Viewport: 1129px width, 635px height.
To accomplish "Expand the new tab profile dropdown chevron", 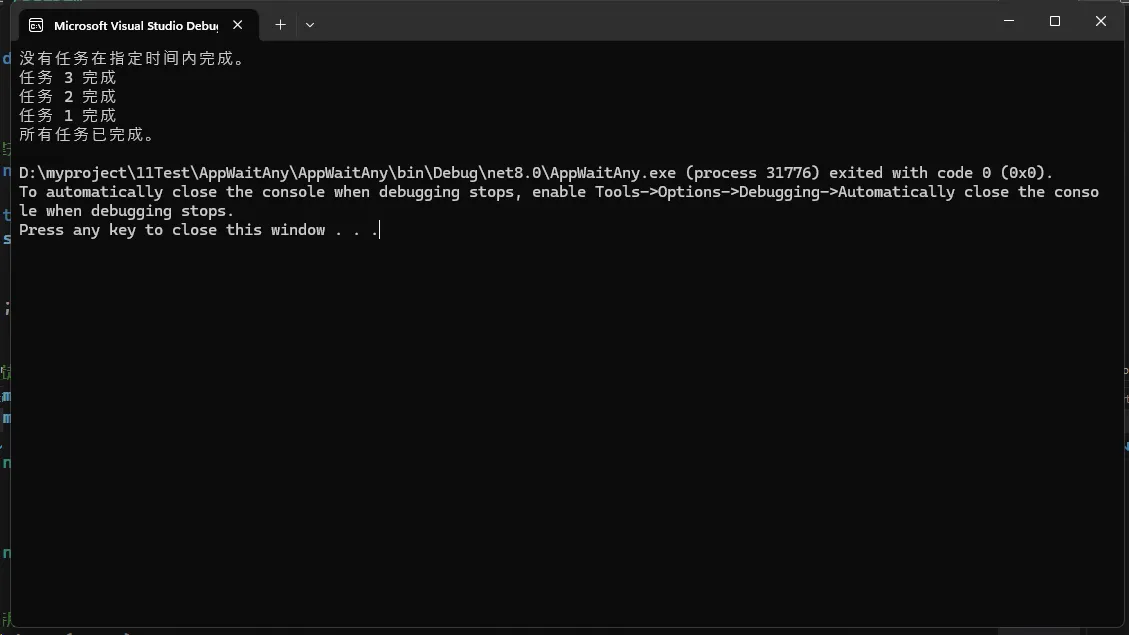I will coord(310,24).
